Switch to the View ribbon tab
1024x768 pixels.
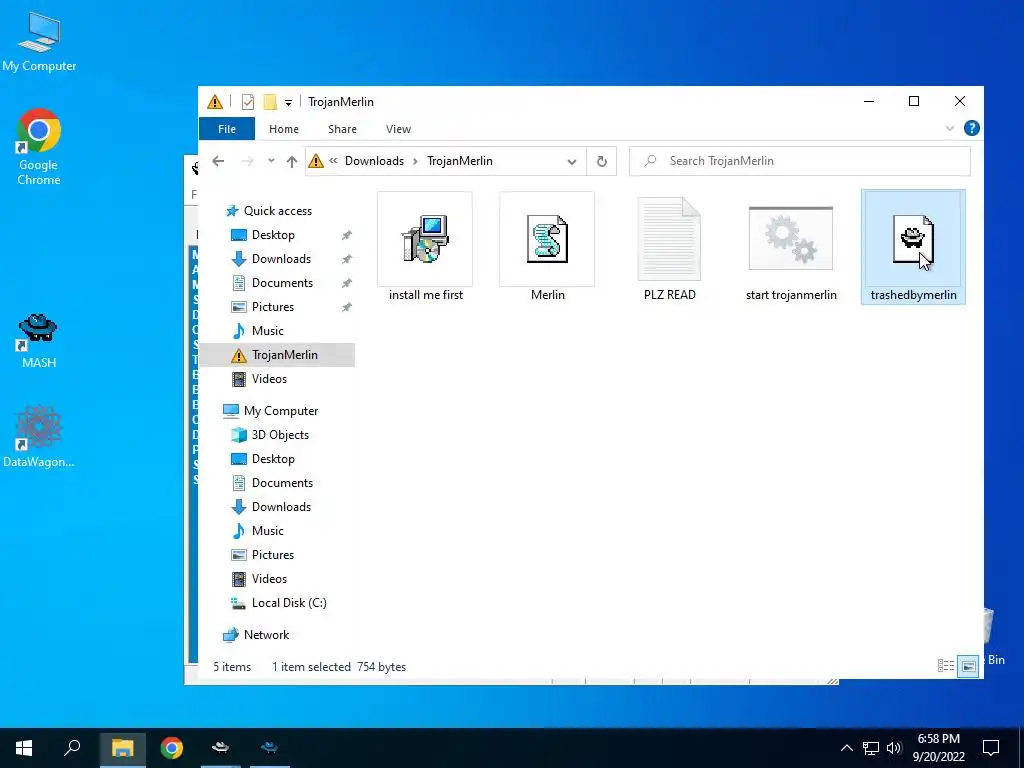(398, 129)
